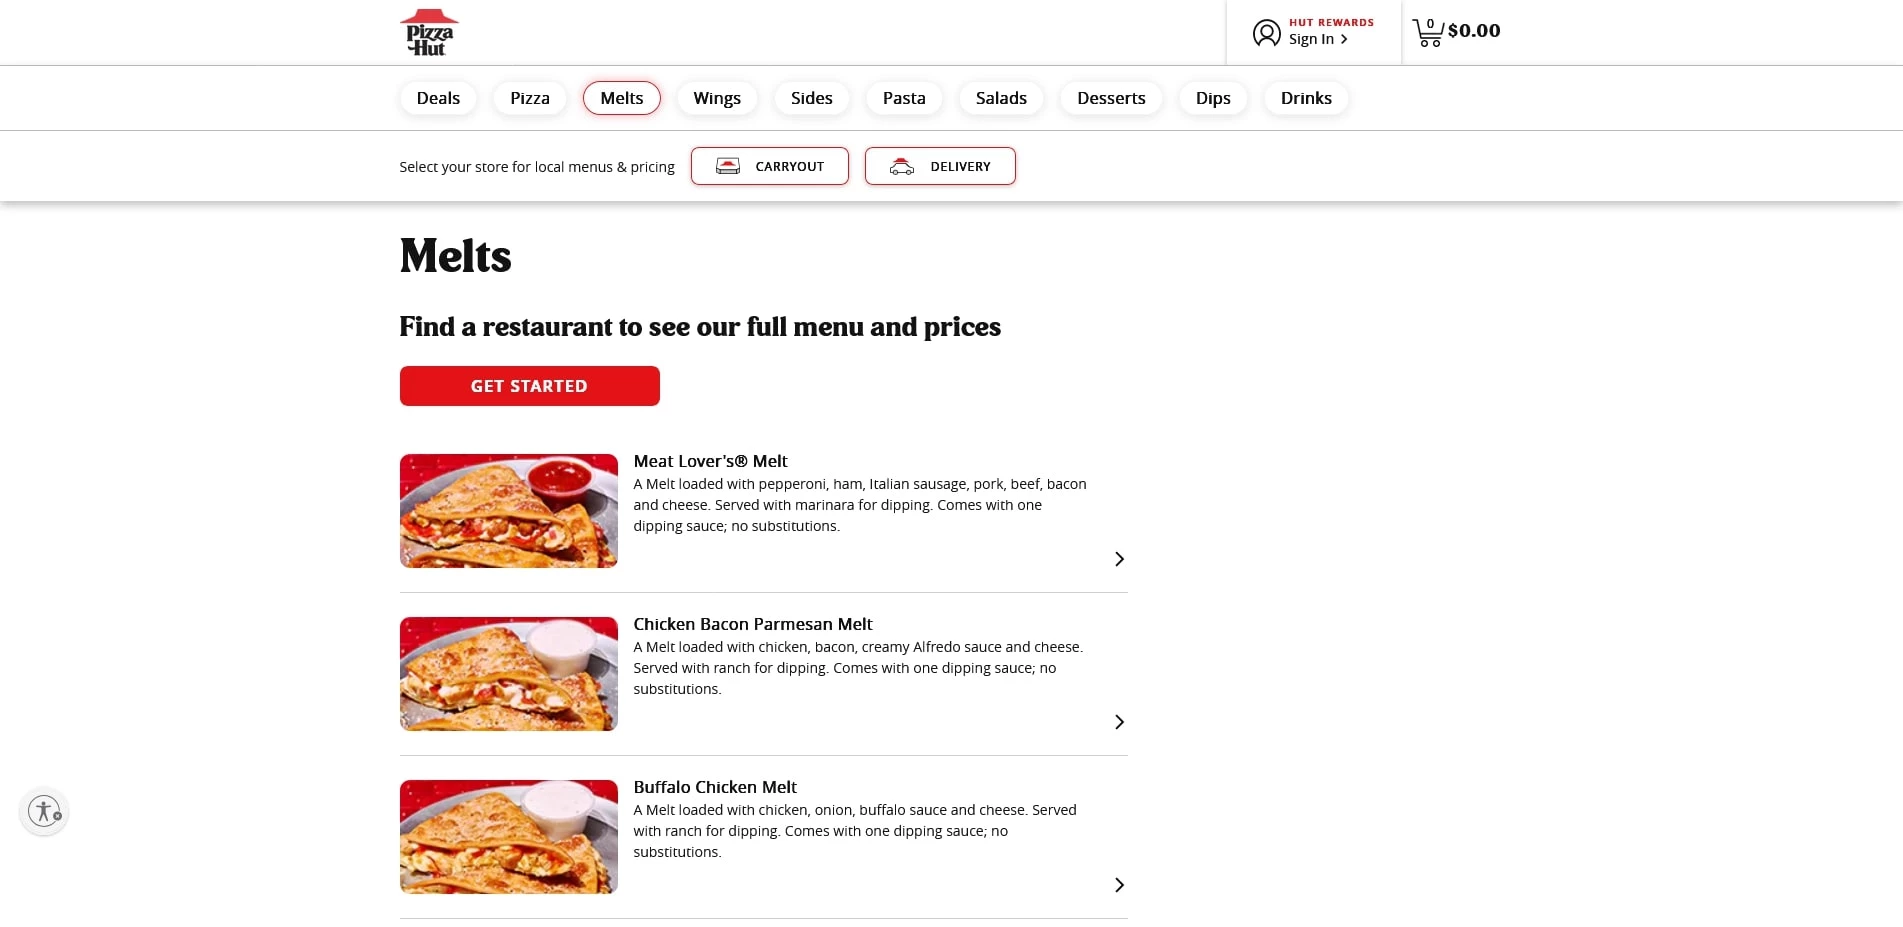Open the shopping cart
The width and height of the screenshot is (1903, 927).
(x=1427, y=31)
